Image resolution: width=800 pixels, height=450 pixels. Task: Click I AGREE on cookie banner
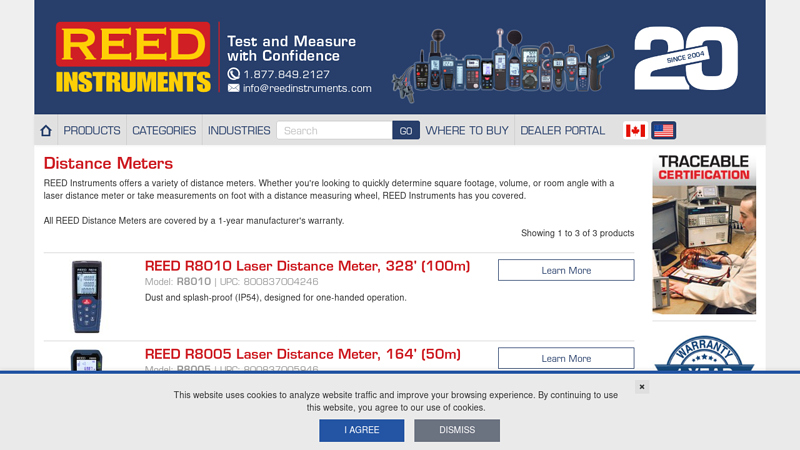[362, 430]
